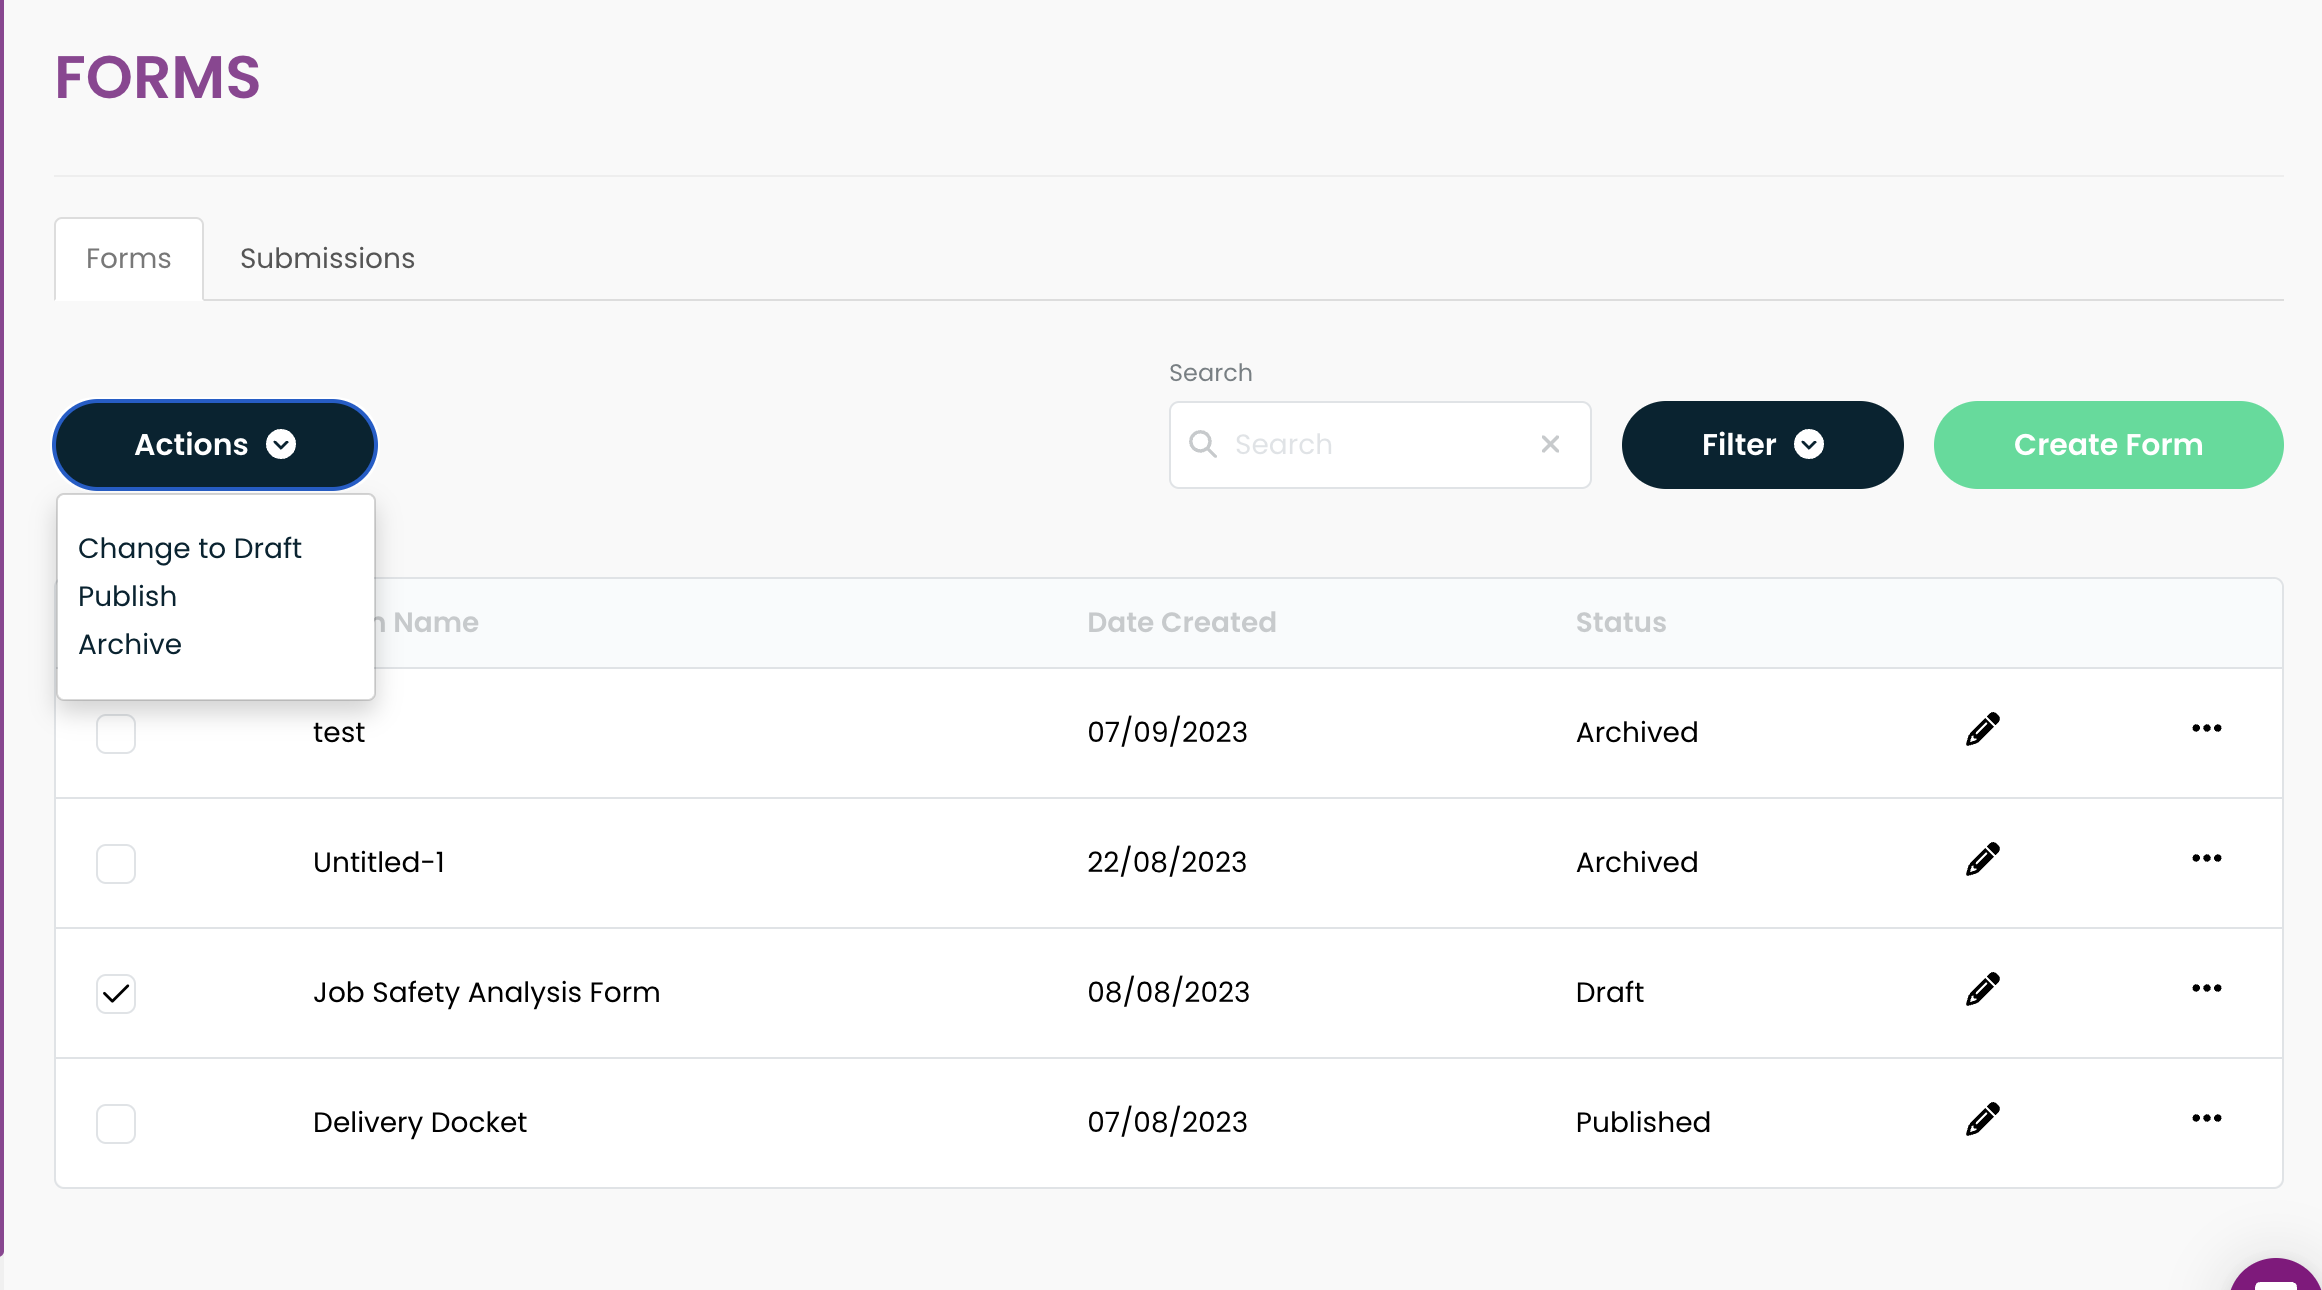Edit the test form with pencil icon
Screen dimensions: 2322x1290
(1982, 729)
